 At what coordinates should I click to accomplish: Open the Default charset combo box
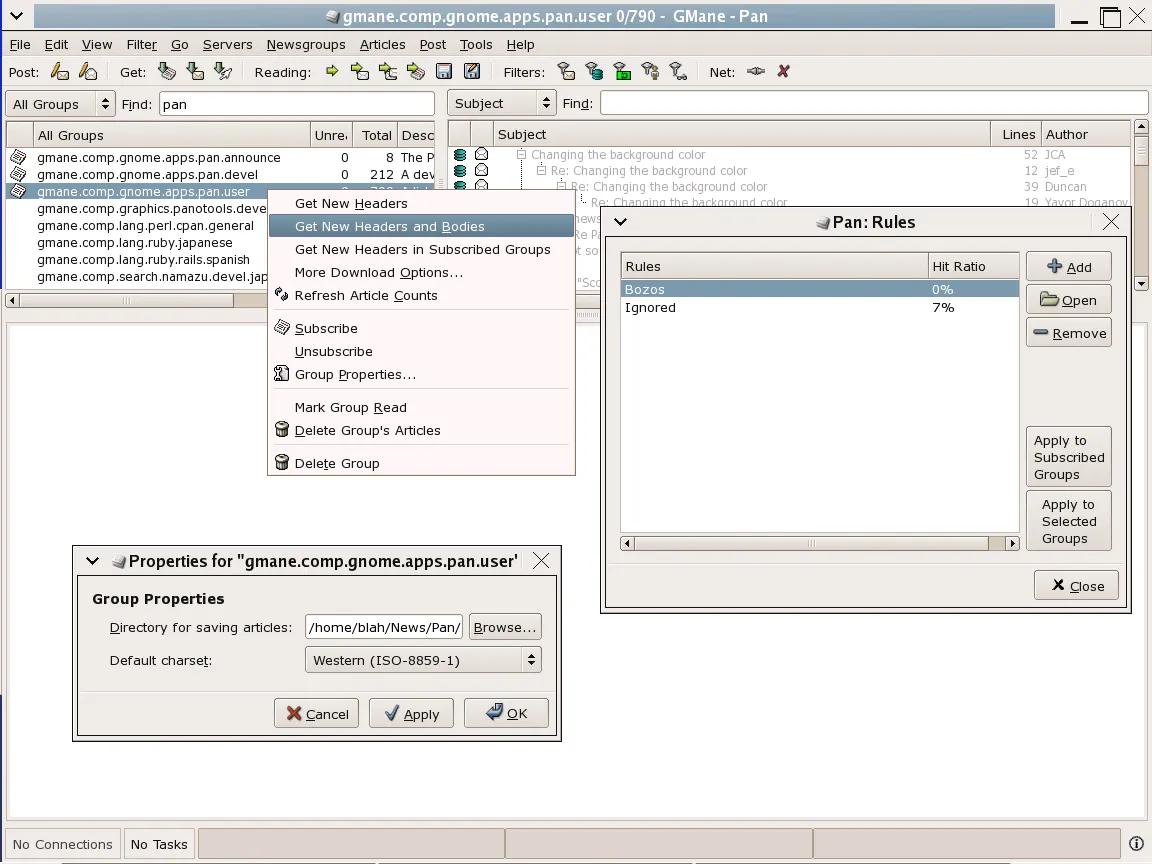tap(422, 660)
